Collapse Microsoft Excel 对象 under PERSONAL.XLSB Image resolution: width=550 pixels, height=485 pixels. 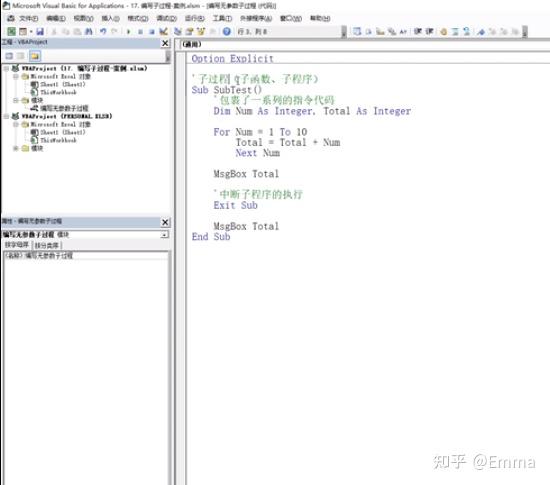[15, 124]
